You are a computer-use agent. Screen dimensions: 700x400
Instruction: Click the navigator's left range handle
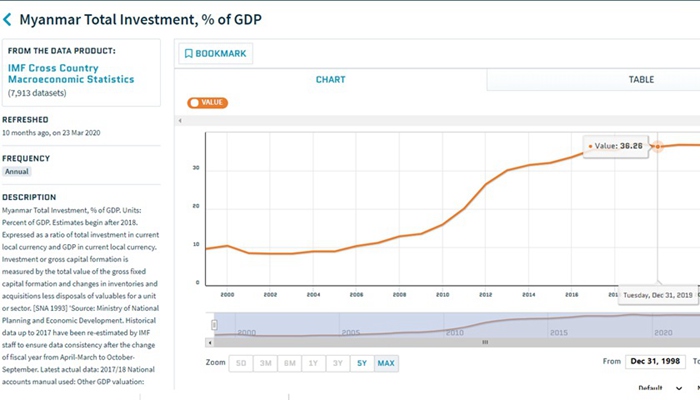pos(213,325)
